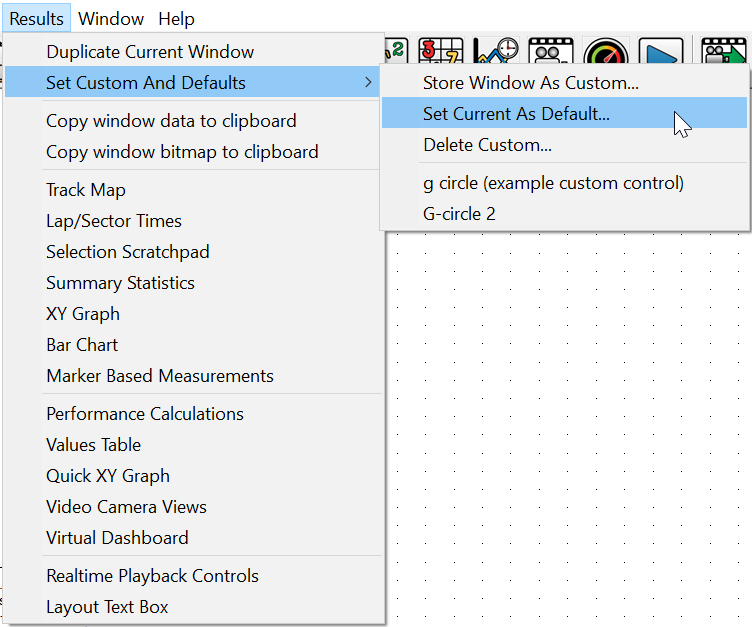This screenshot has width=752, height=627.
Task: Select Marker Based Measurements
Action: click(160, 376)
